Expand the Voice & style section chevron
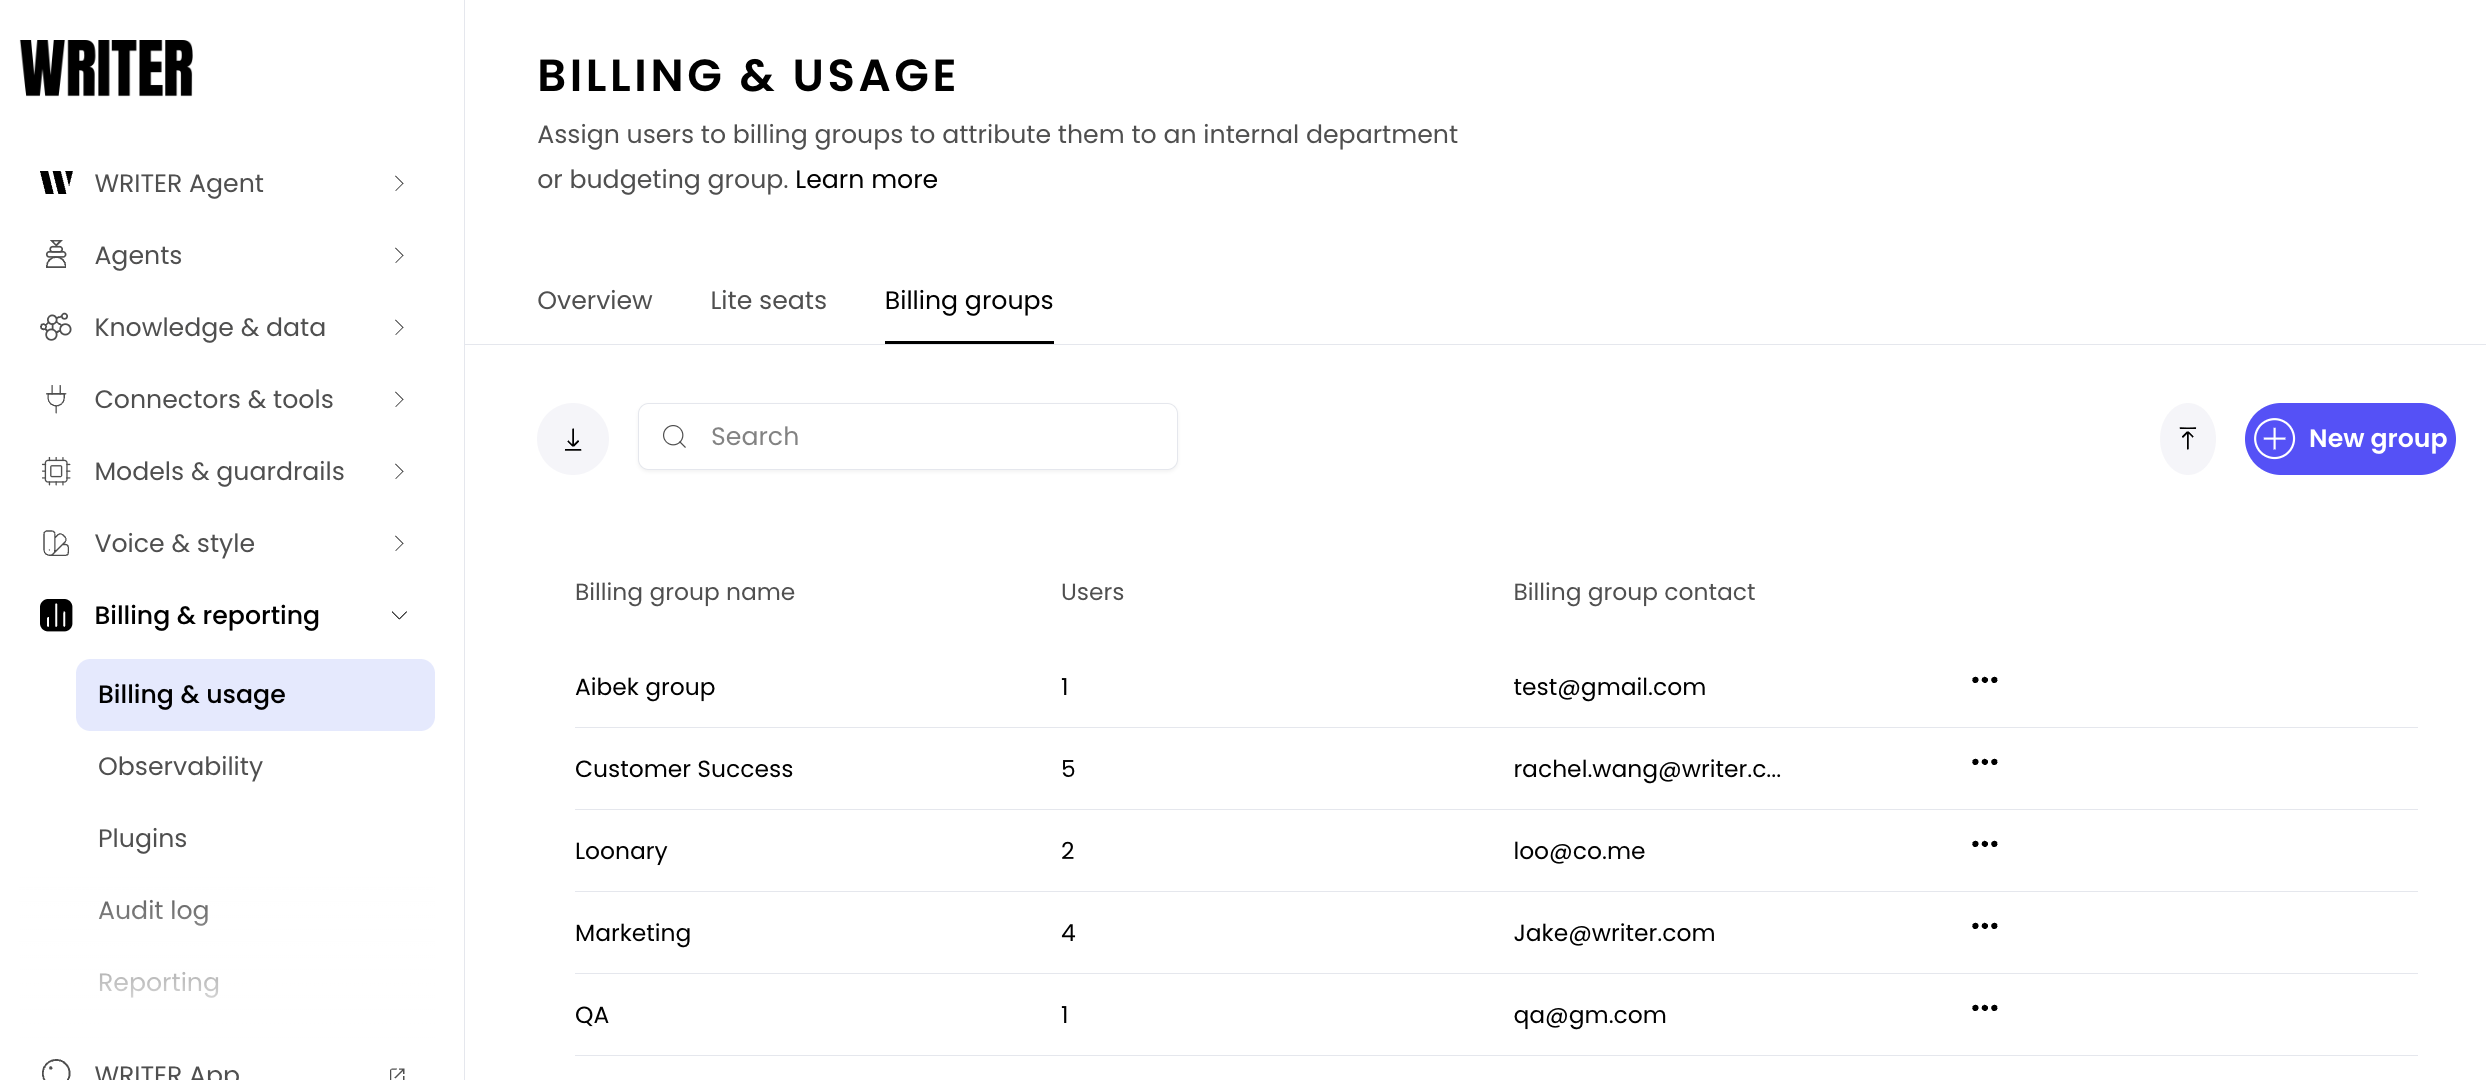Screen dimensions: 2486x1080 399,543
